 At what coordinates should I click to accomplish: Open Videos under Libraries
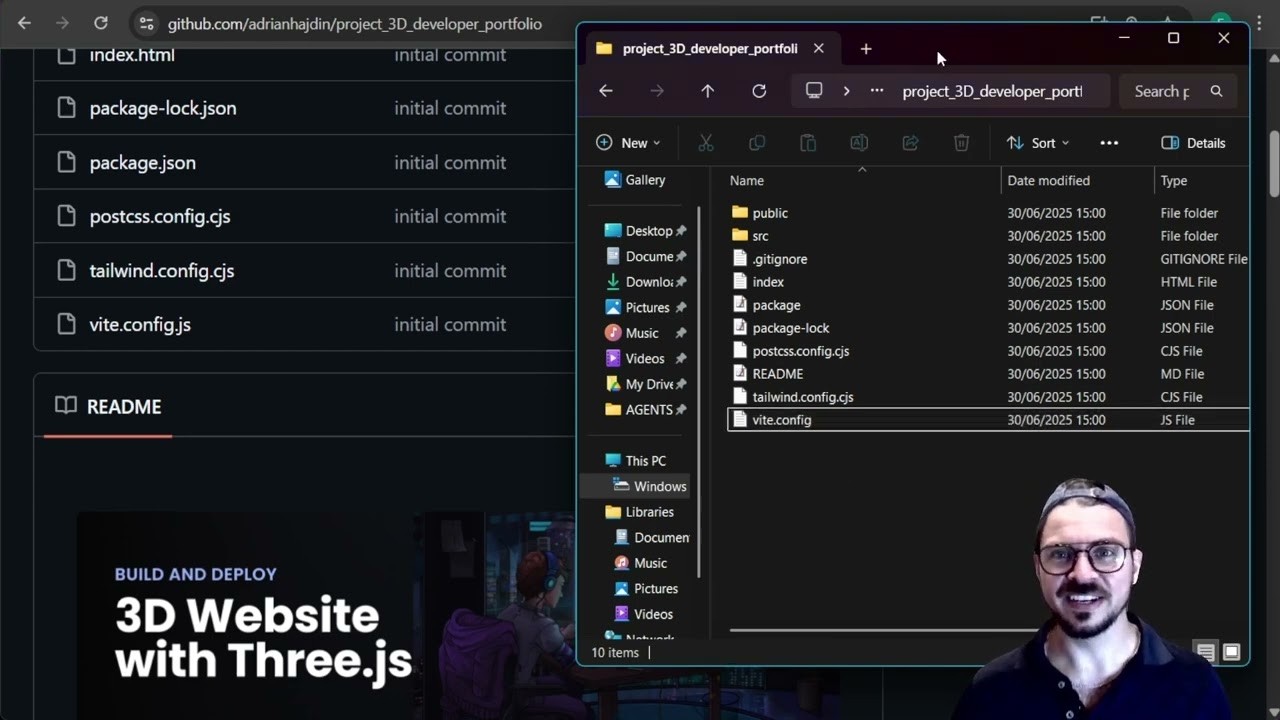click(x=644, y=614)
